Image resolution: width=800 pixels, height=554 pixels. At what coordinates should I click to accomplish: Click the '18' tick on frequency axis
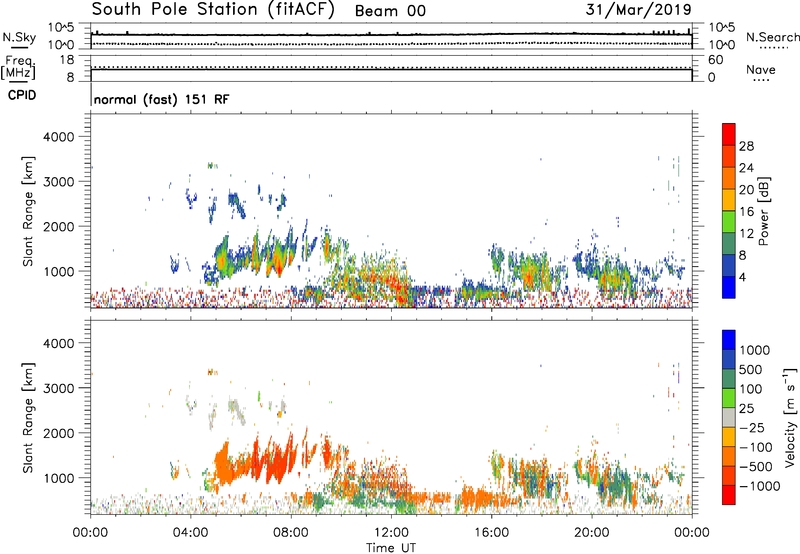click(67, 60)
